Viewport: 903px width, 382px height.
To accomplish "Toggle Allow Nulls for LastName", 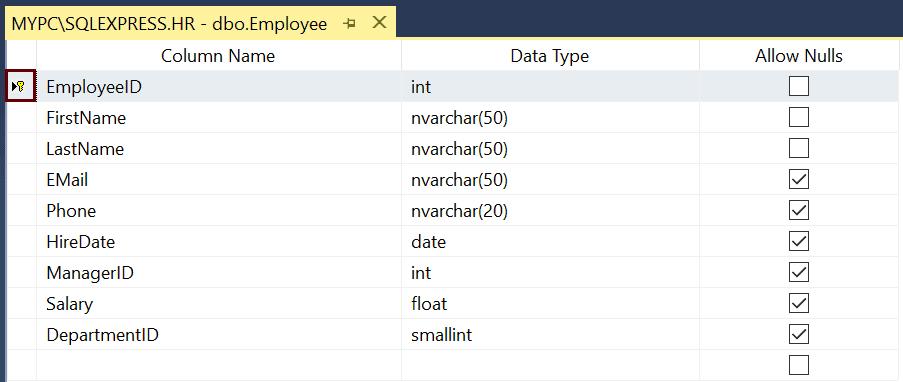I will 799,149.
